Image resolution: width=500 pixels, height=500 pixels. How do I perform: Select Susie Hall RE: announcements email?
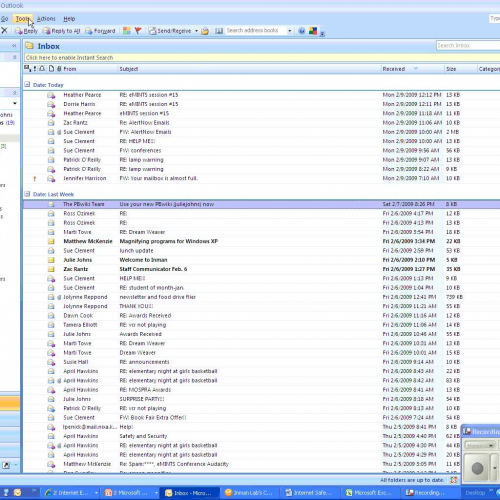[262, 362]
